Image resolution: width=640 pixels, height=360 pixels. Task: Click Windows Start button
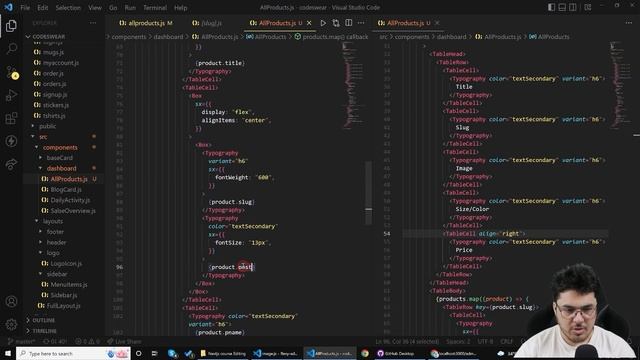coord(8,353)
